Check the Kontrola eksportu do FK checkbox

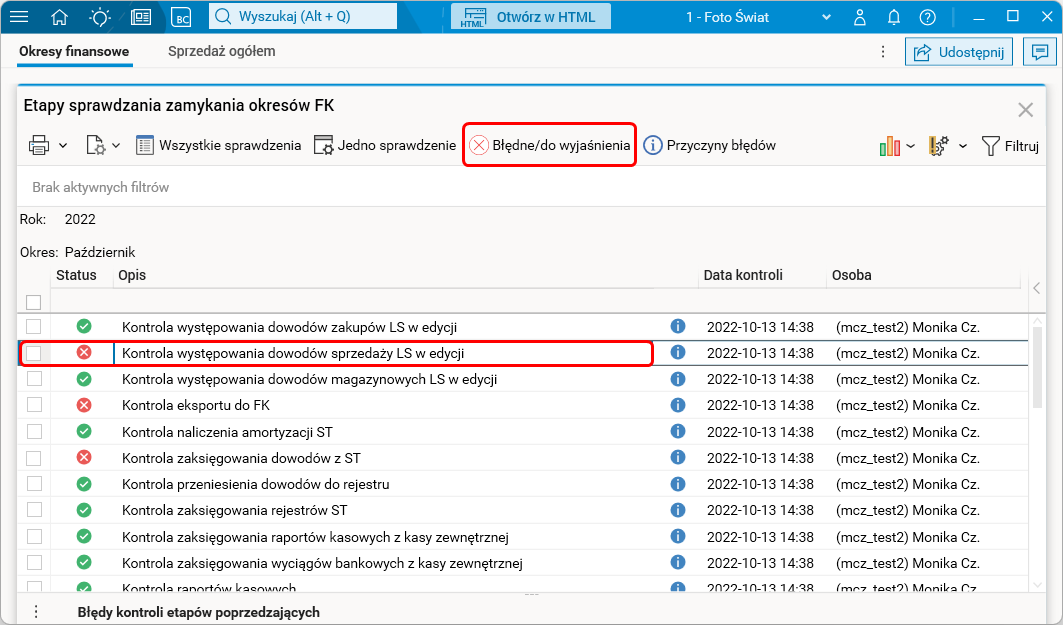[33, 405]
